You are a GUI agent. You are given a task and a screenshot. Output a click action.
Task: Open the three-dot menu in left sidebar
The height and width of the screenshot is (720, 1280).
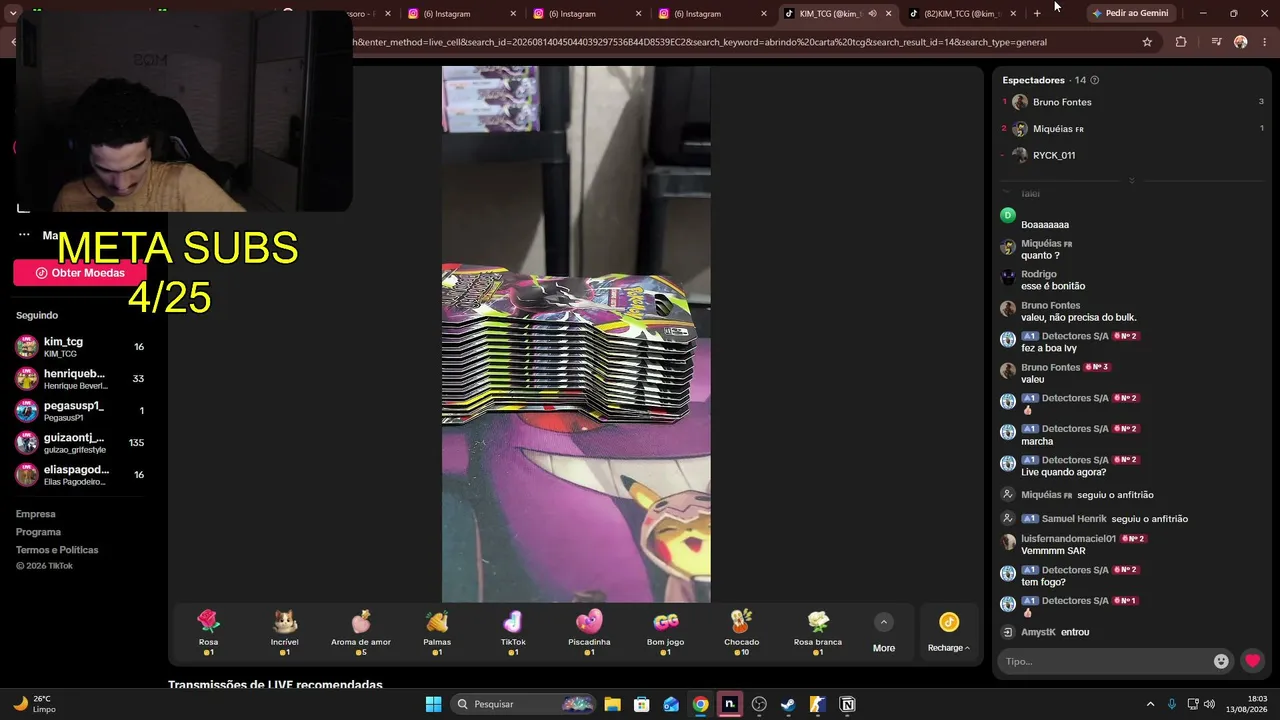(x=24, y=235)
